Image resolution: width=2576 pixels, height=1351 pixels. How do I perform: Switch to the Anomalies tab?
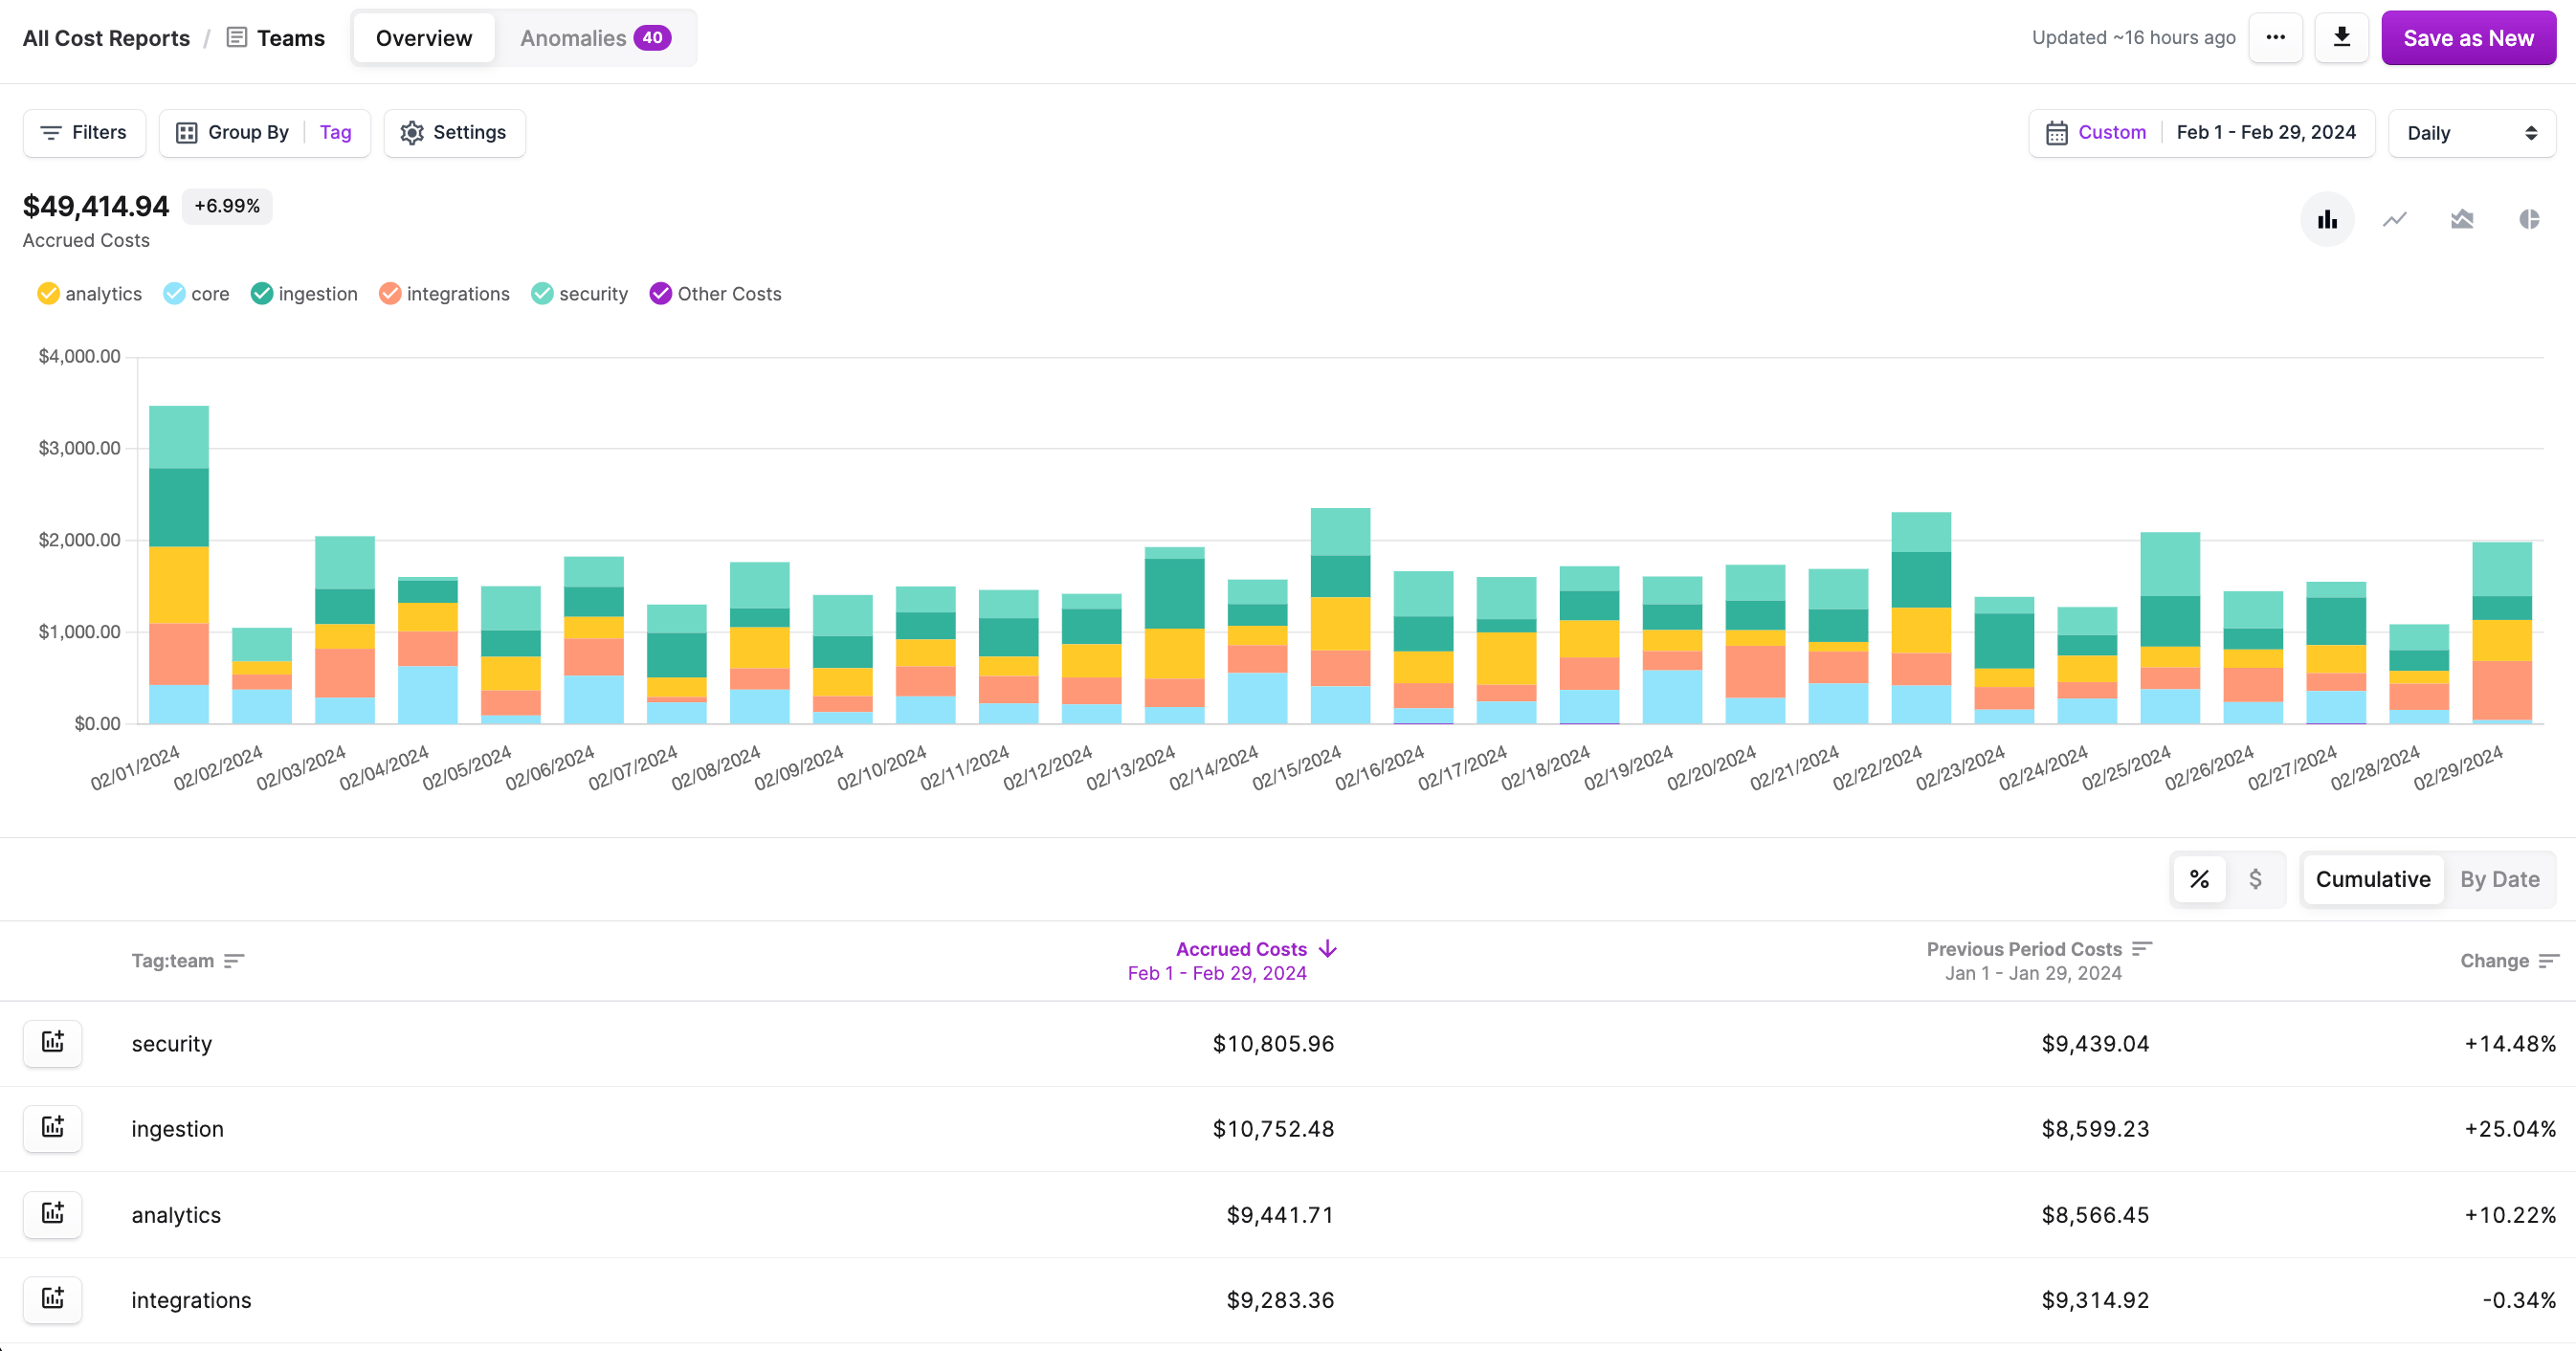[x=596, y=37]
